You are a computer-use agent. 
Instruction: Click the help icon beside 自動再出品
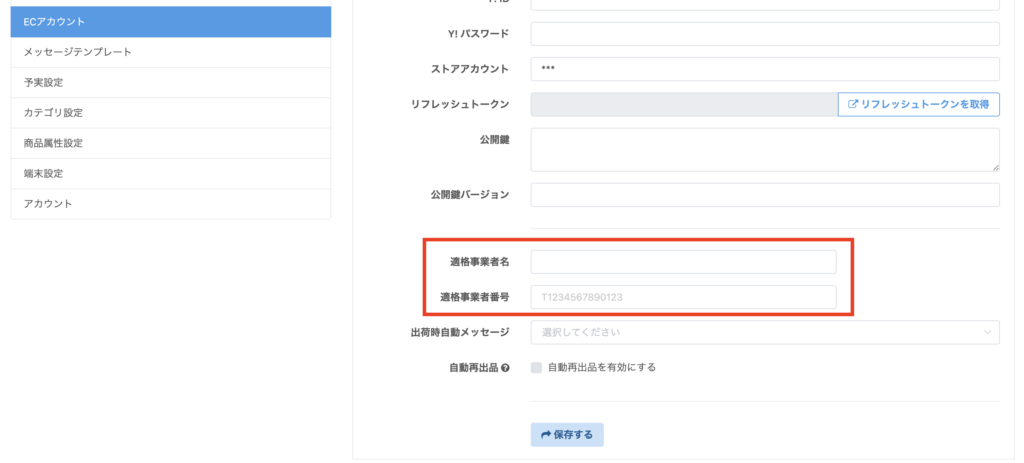505,368
